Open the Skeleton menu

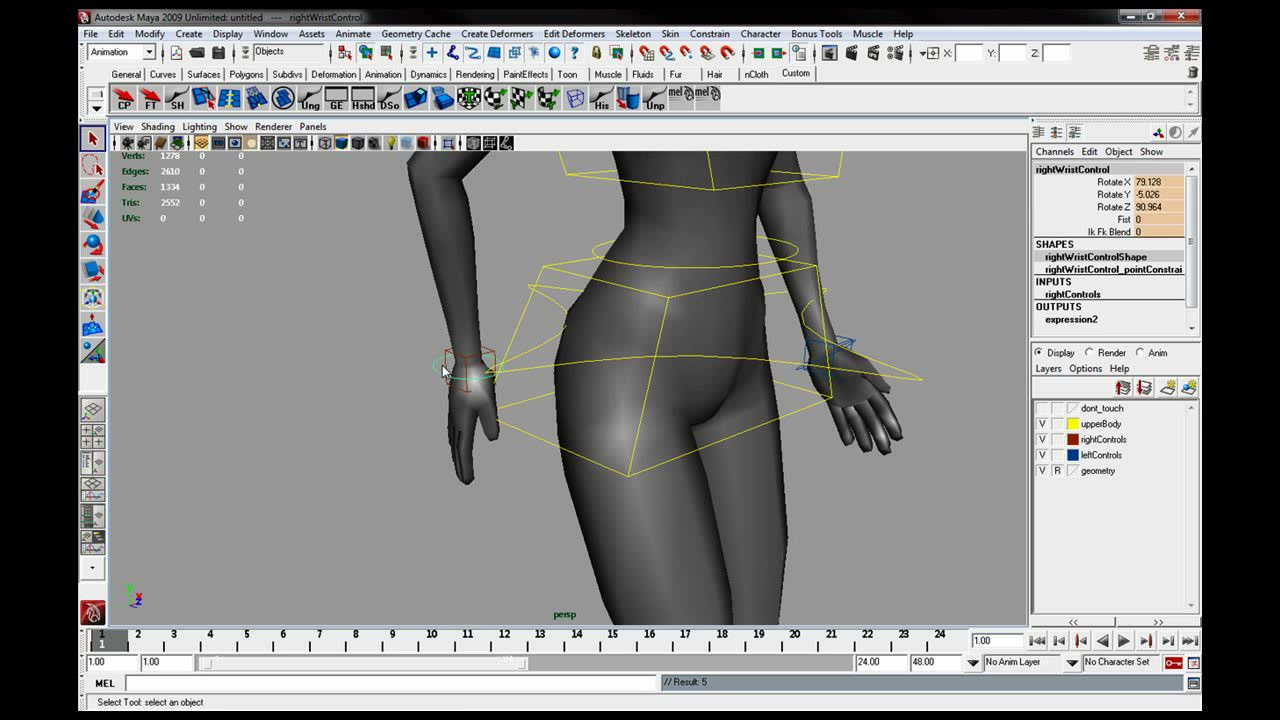point(632,34)
